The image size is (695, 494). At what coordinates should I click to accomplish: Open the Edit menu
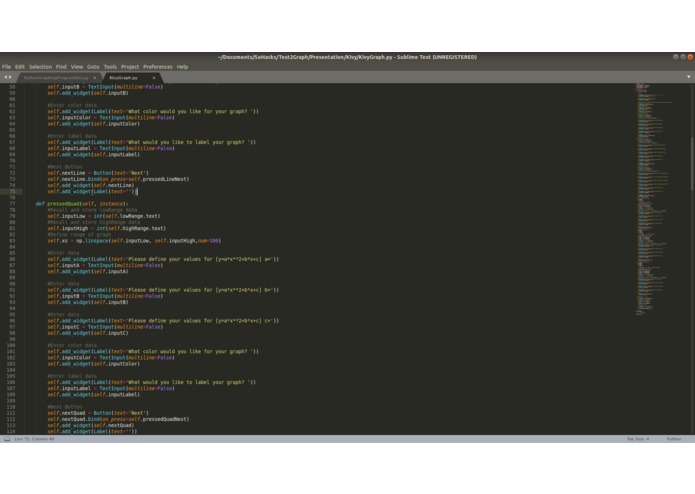[20, 67]
